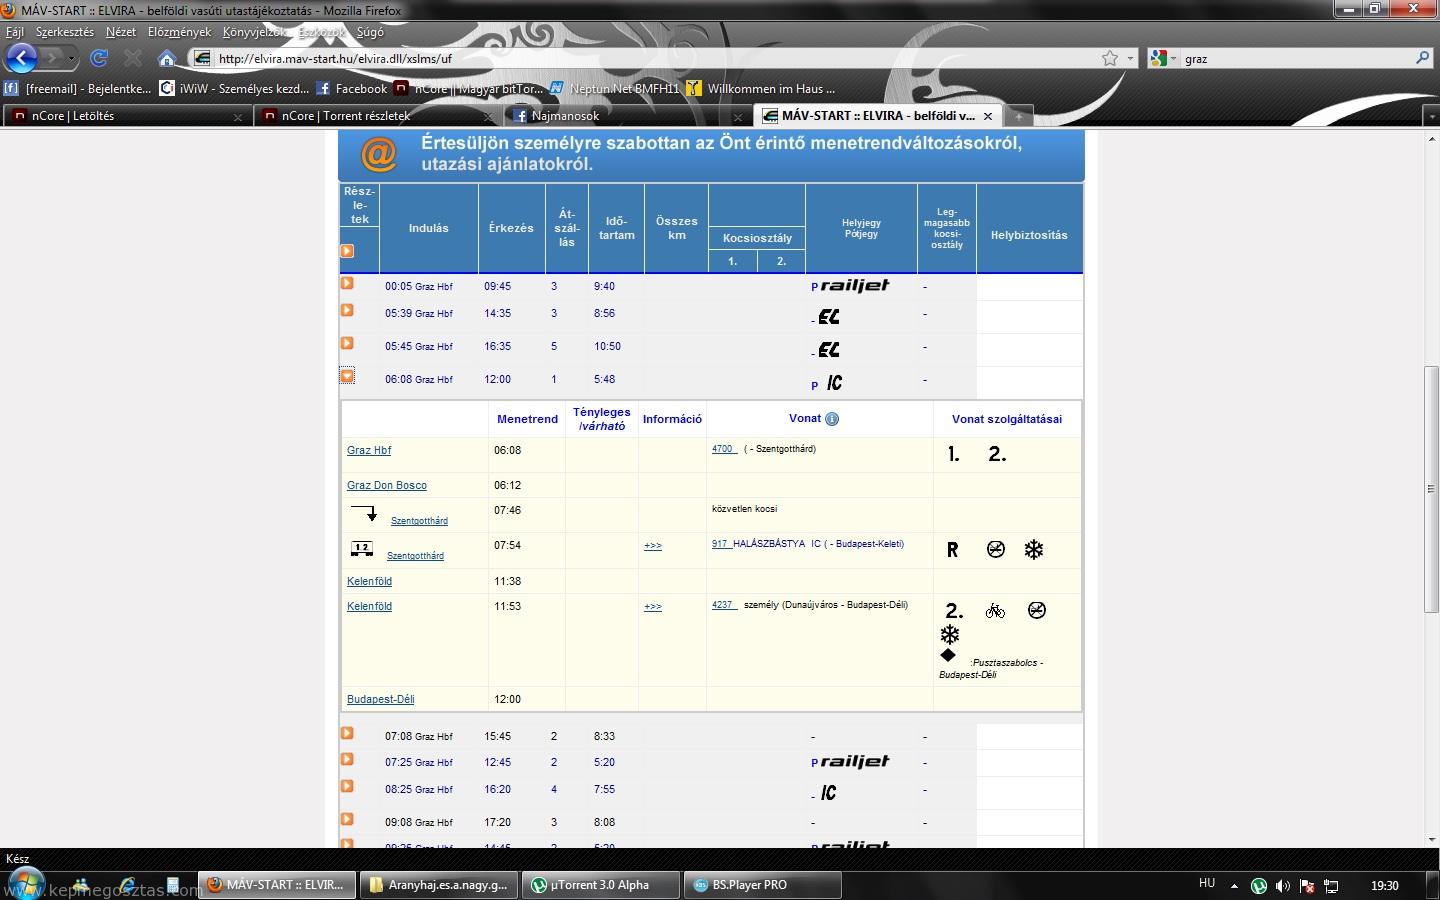The height and width of the screenshot is (900, 1440).
Task: Click the +>> info link for train 4237
Action: (x=653, y=607)
